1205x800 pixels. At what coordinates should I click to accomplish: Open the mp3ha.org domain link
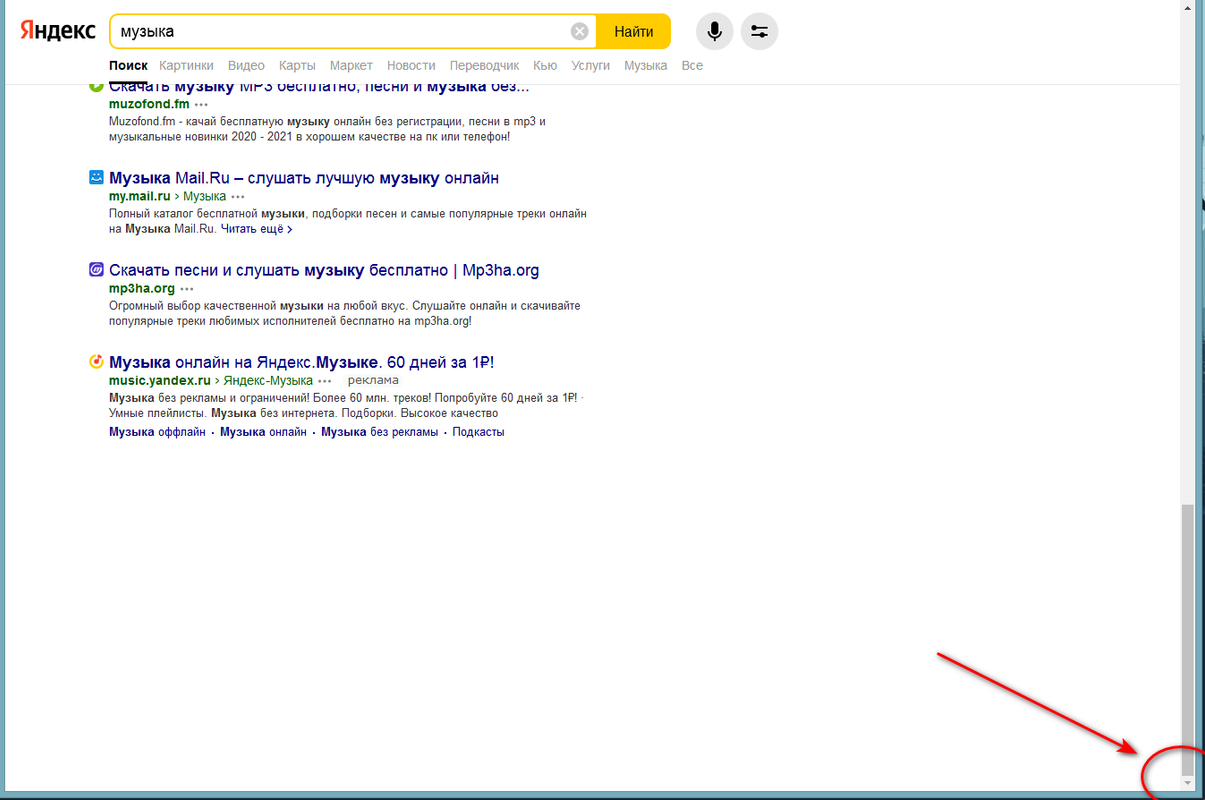click(142, 289)
